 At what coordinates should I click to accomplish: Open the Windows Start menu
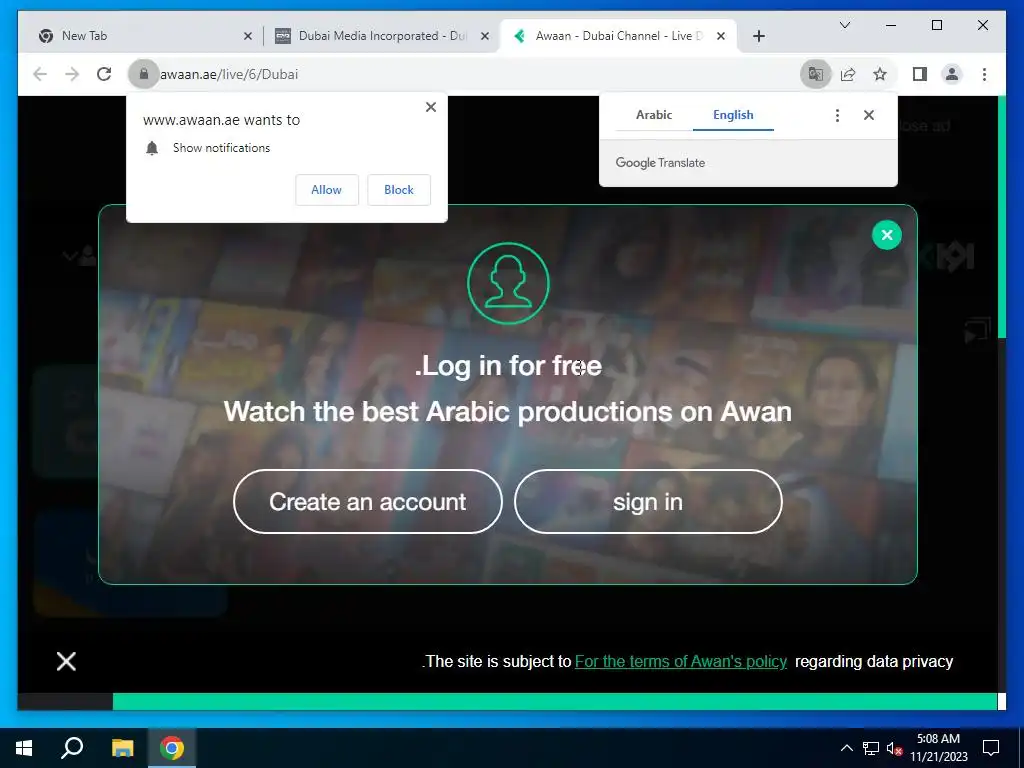(x=24, y=748)
